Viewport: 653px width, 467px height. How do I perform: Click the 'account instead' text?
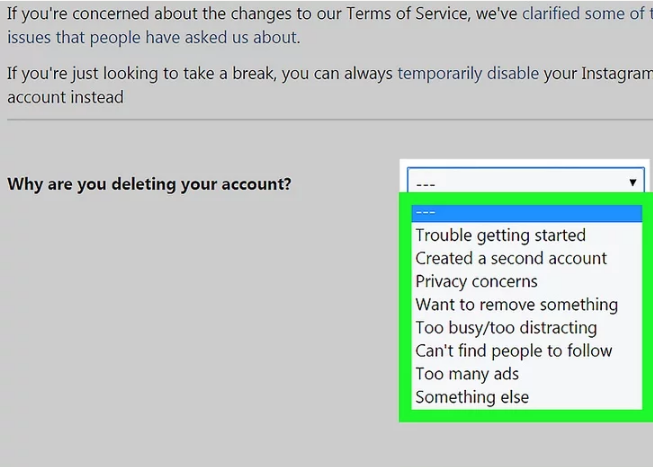pos(65,97)
